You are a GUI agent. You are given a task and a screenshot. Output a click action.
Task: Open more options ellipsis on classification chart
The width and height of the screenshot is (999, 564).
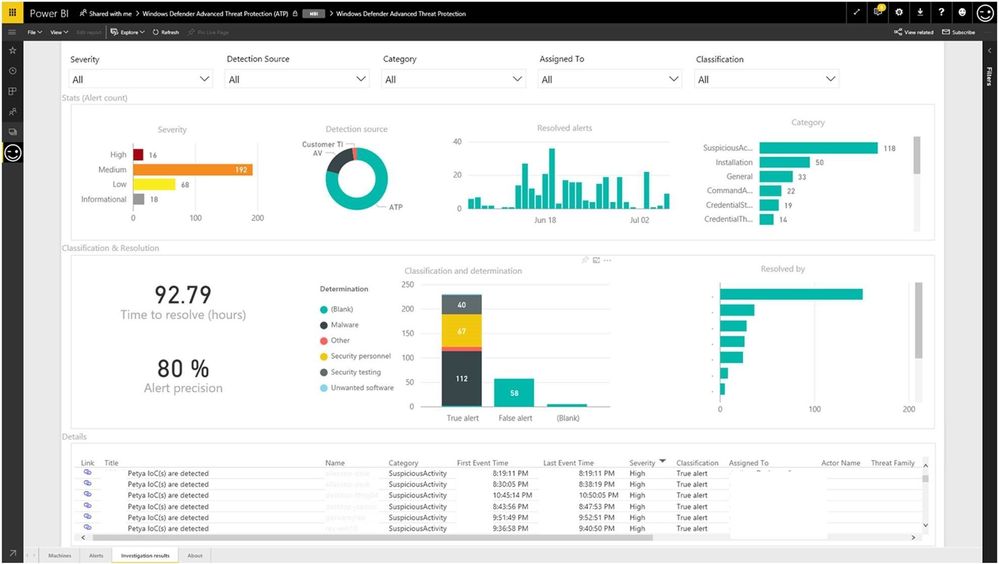point(607,260)
